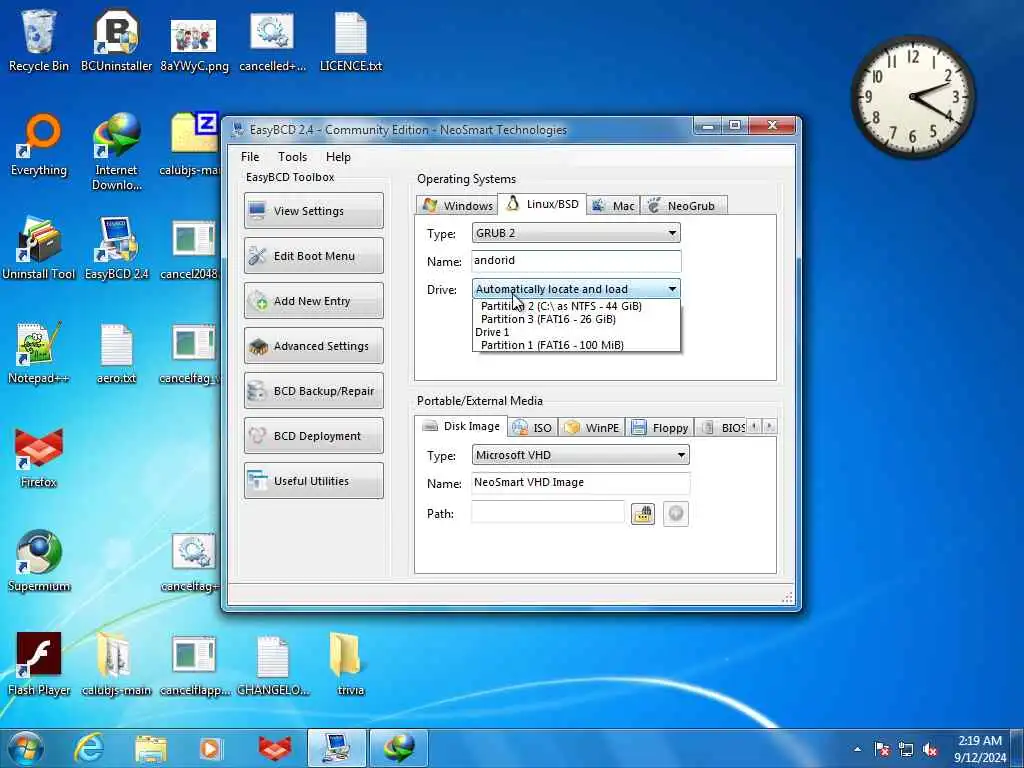Viewport: 1024px width, 768px height.
Task: Open the Microsoft VHD type dropdown
Action: (581, 455)
